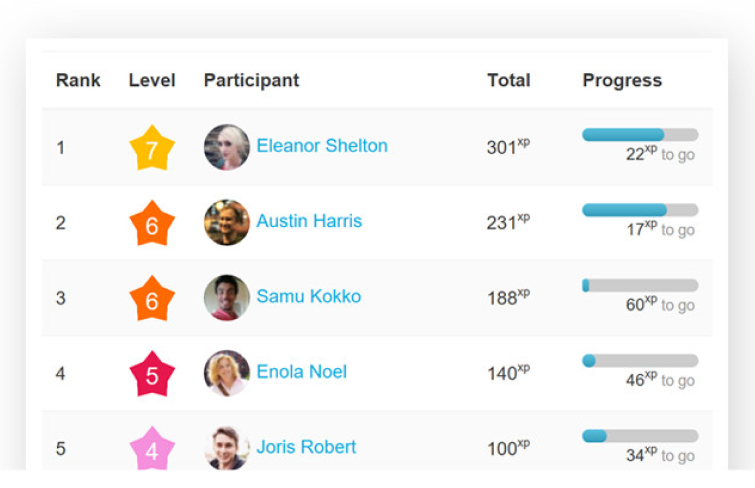This screenshot has height=488, width=755.
Task: Click the Rank column header
Action: point(78,81)
